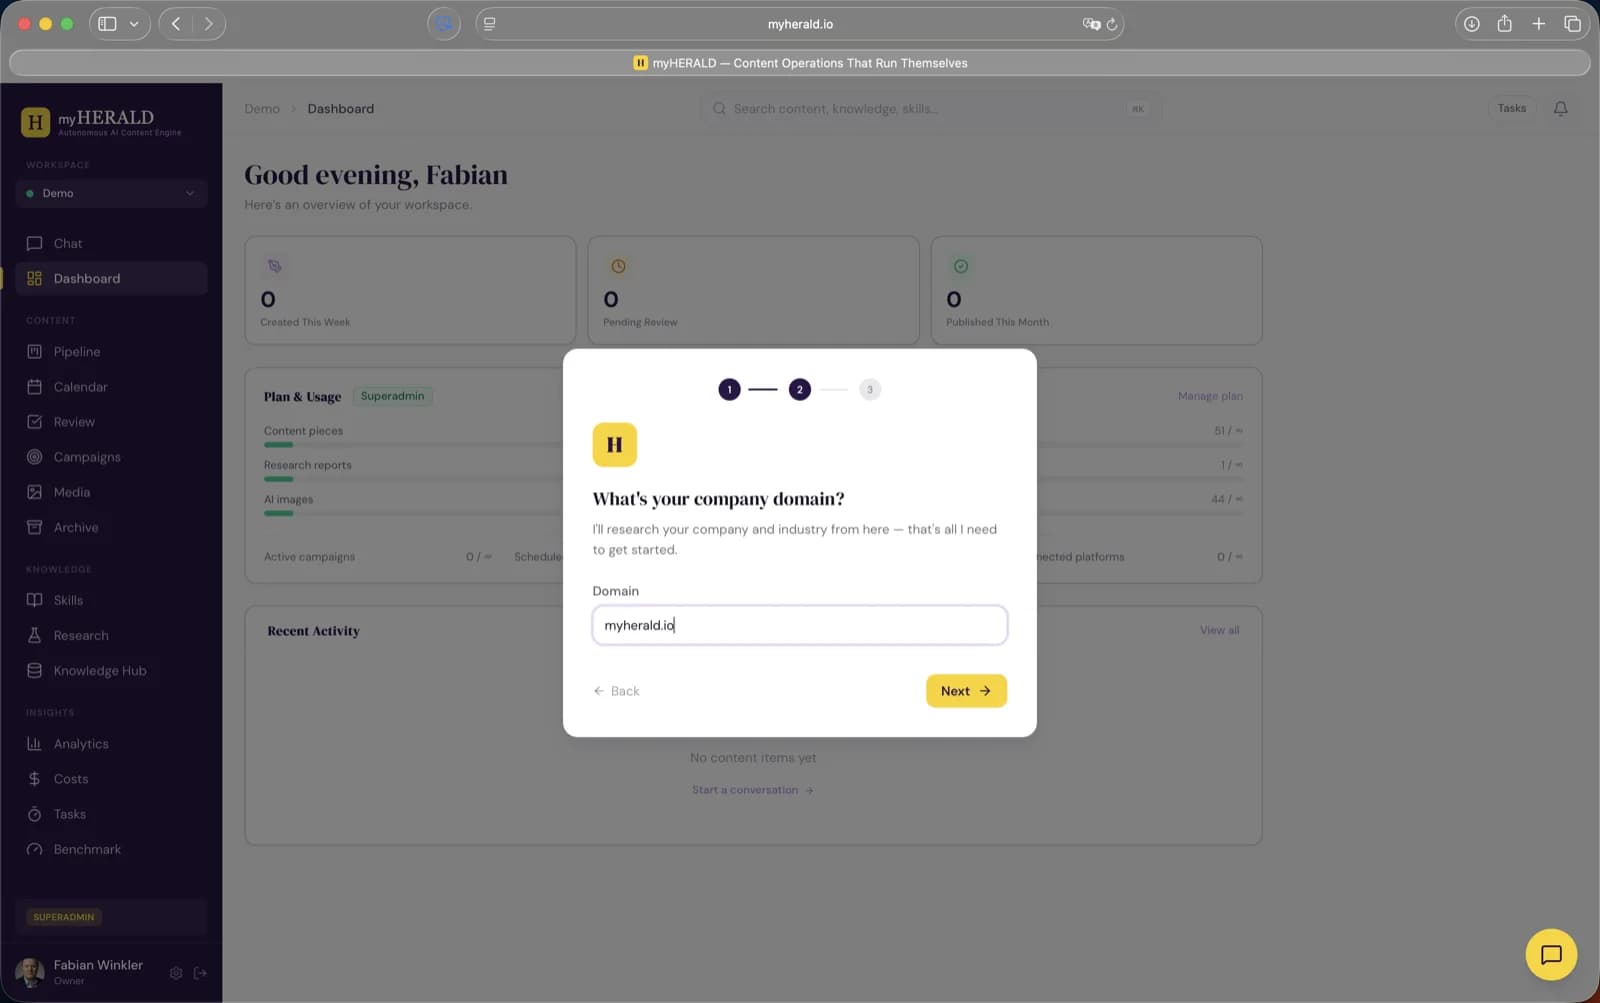The width and height of the screenshot is (1600, 1003).
Task: Click the Benchmark gauge icon
Action: tap(35, 849)
